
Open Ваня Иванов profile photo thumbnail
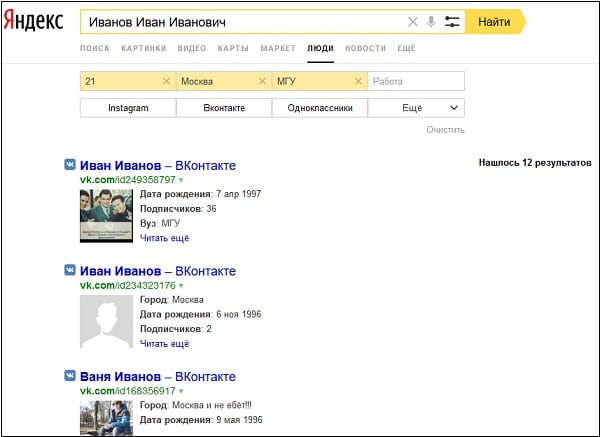(x=106, y=418)
